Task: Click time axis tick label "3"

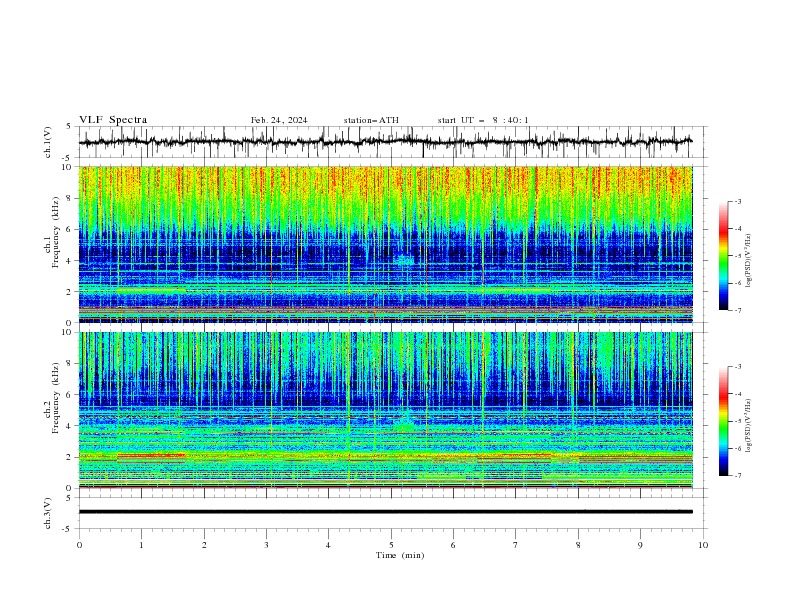Action: 266,545
